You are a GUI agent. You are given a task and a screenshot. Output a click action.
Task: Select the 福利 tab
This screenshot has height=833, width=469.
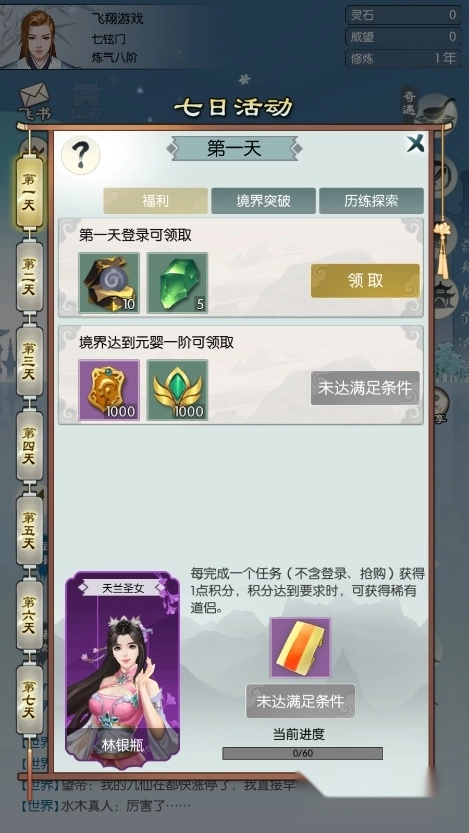[x=156, y=201]
